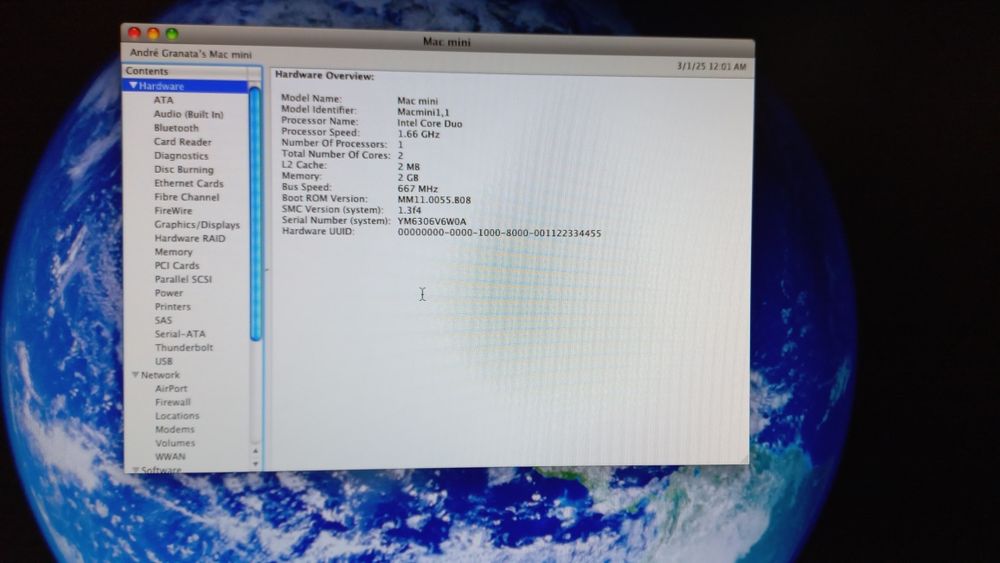Screen dimensions: 1000x563
Task: Select PCI Cards entry
Action: (x=177, y=265)
